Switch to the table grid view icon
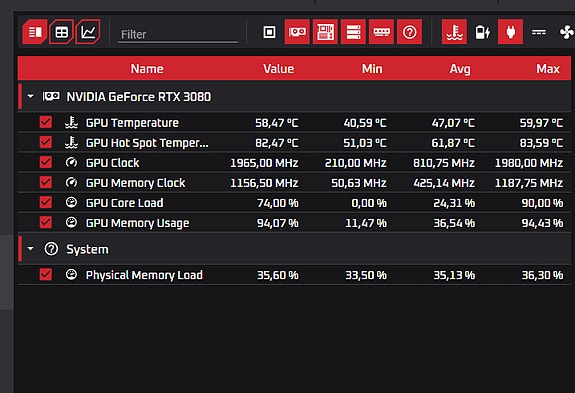 61,32
